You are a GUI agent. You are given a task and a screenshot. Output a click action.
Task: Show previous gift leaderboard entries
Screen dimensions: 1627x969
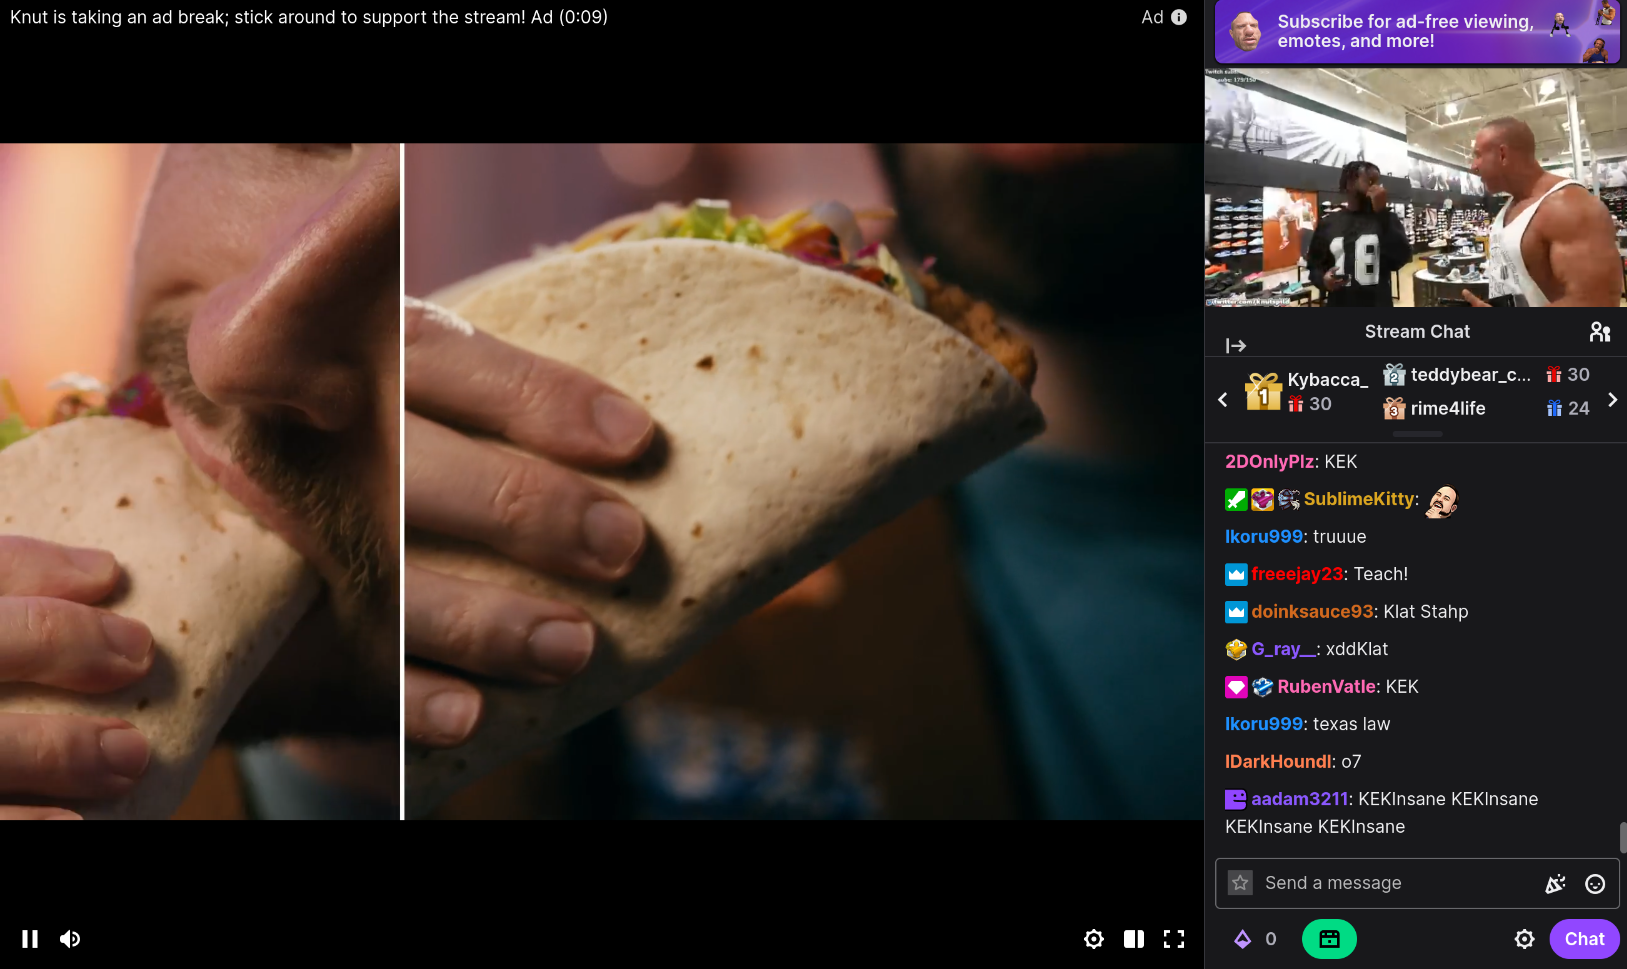pyautogui.click(x=1222, y=400)
